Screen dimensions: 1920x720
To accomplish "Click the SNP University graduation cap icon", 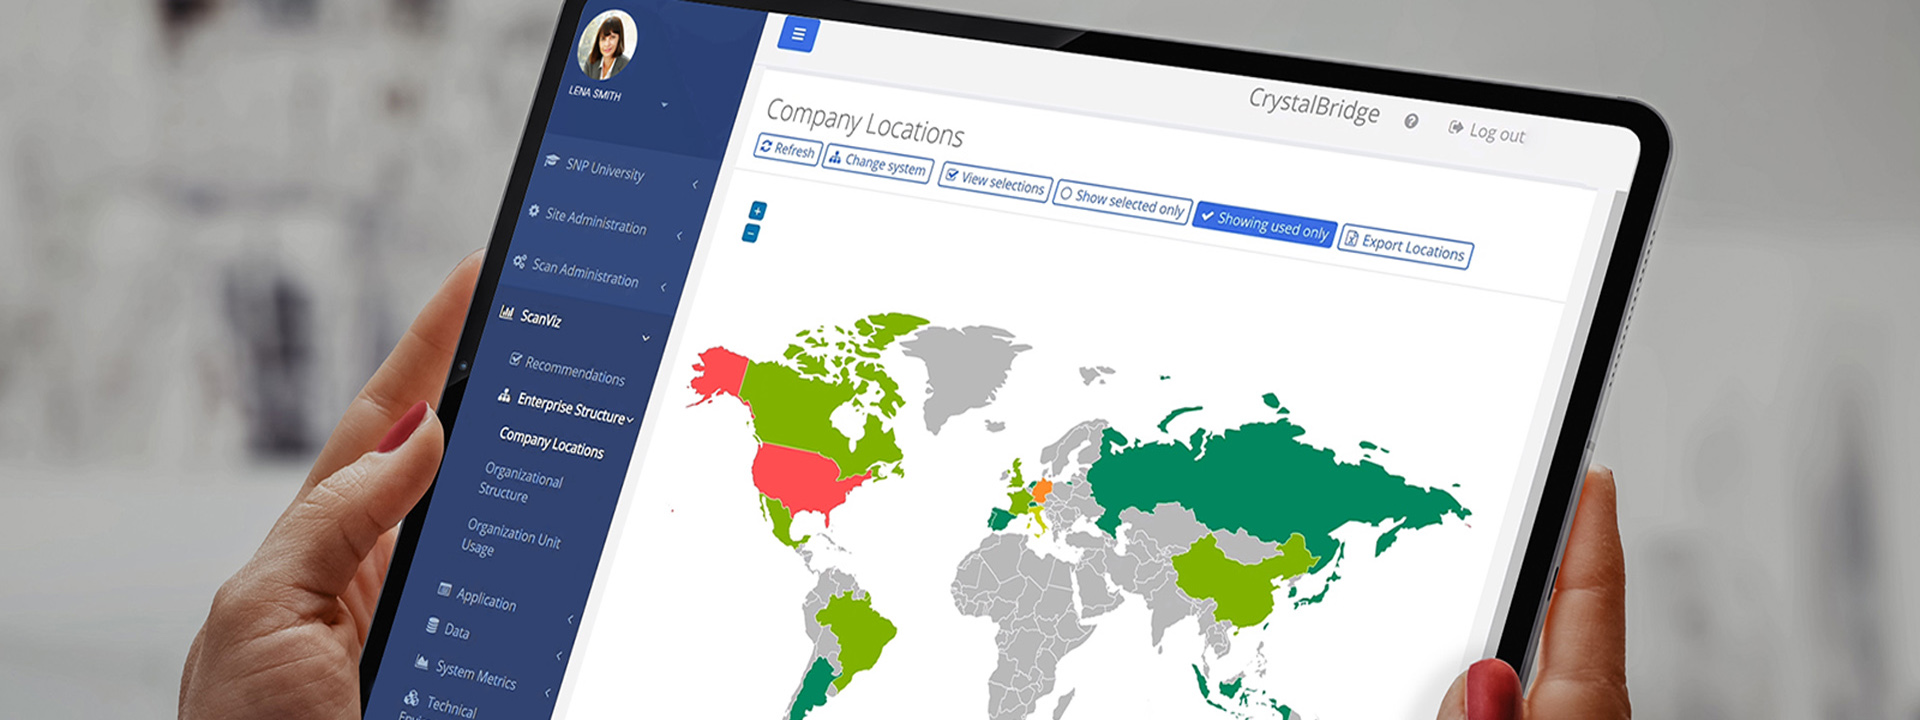I will point(551,160).
